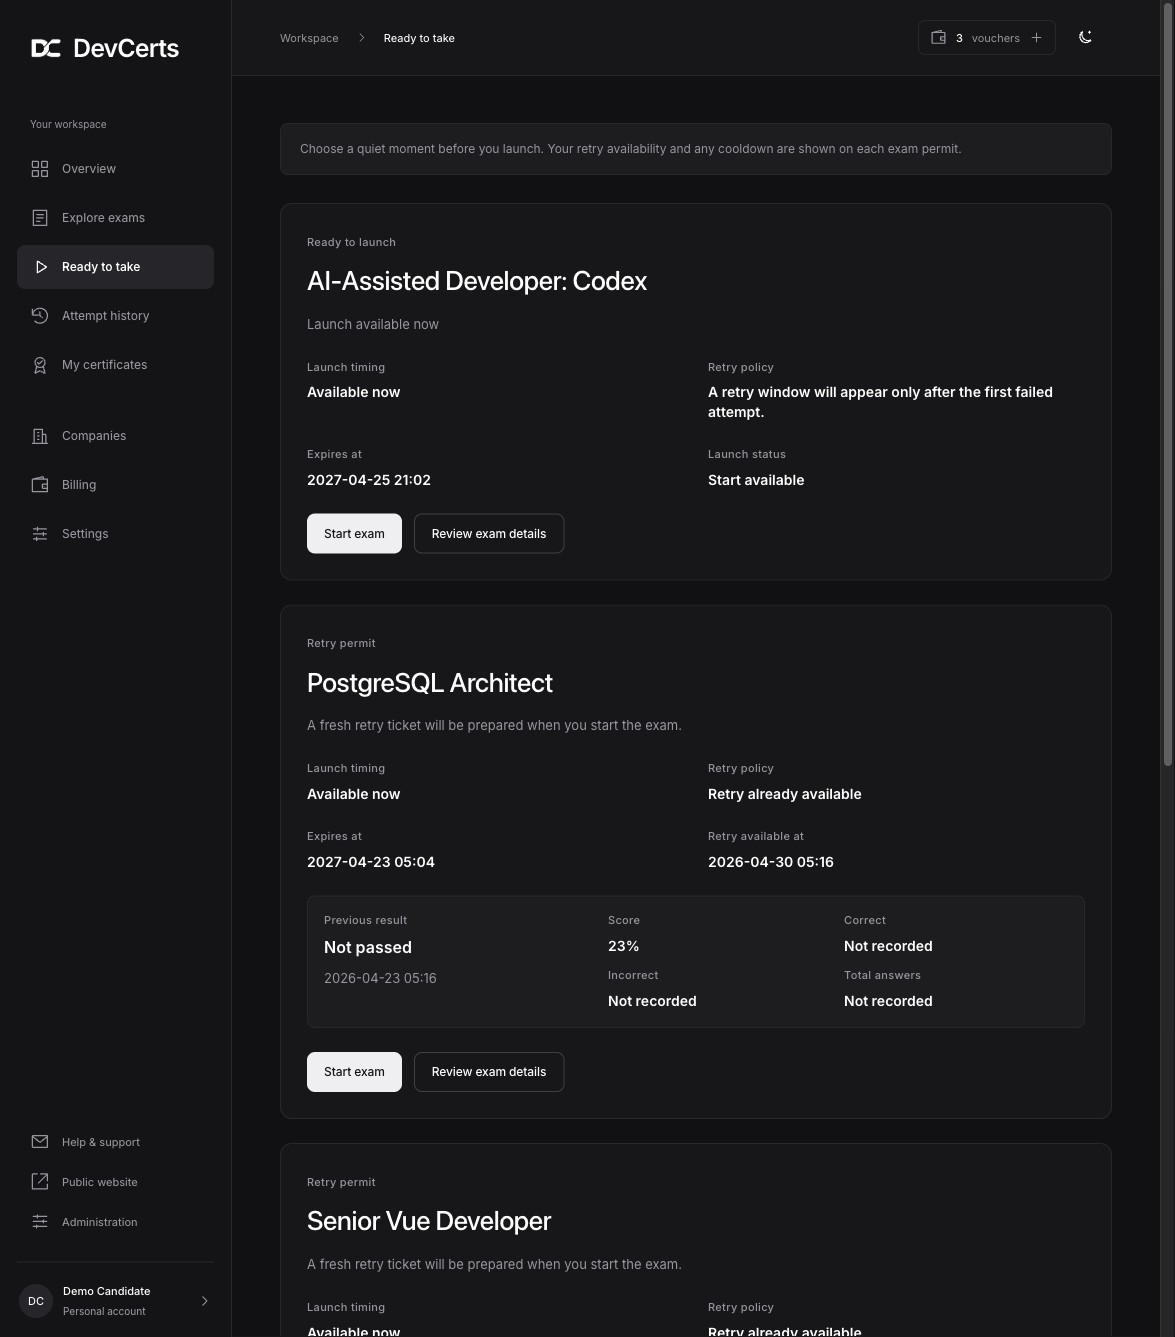The image size is (1175, 1337).
Task: Open Overview from the grid icon
Action: (40, 169)
